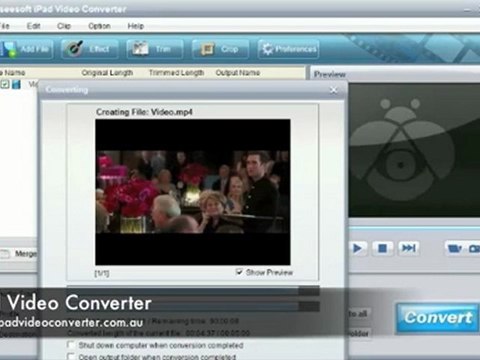Click the big Convert button
Viewport: 480px width, 360px height.
click(x=437, y=318)
